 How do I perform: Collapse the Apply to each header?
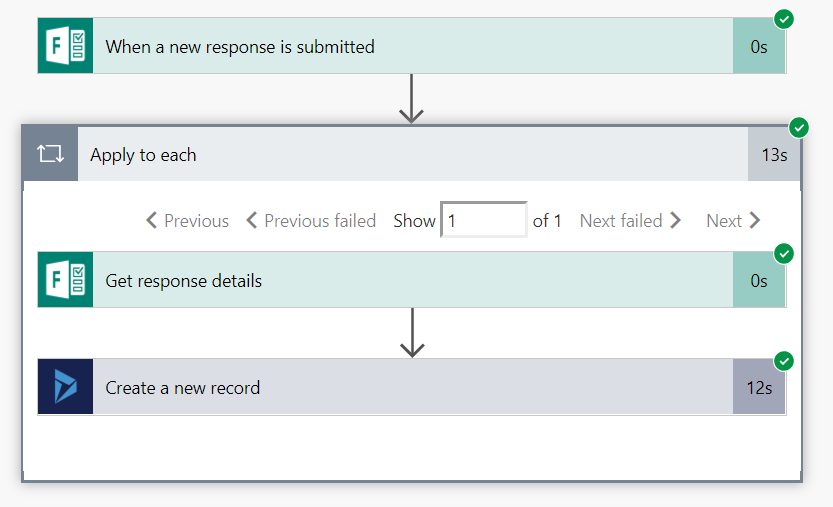pyautogui.click(x=400, y=155)
